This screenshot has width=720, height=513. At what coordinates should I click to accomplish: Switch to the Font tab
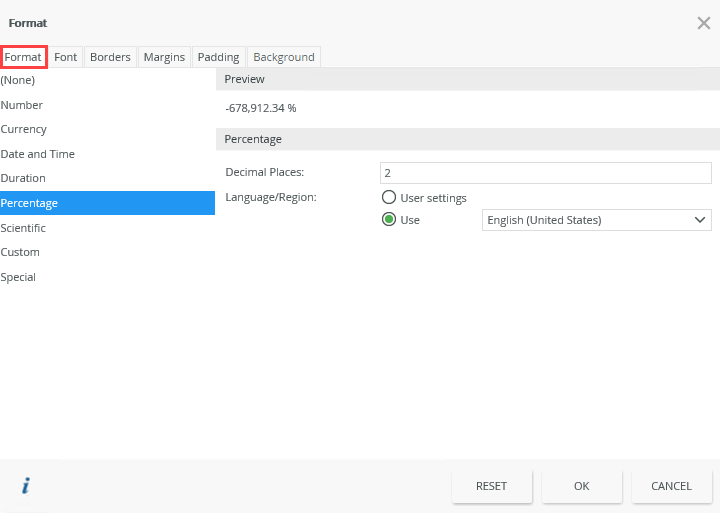click(x=66, y=57)
